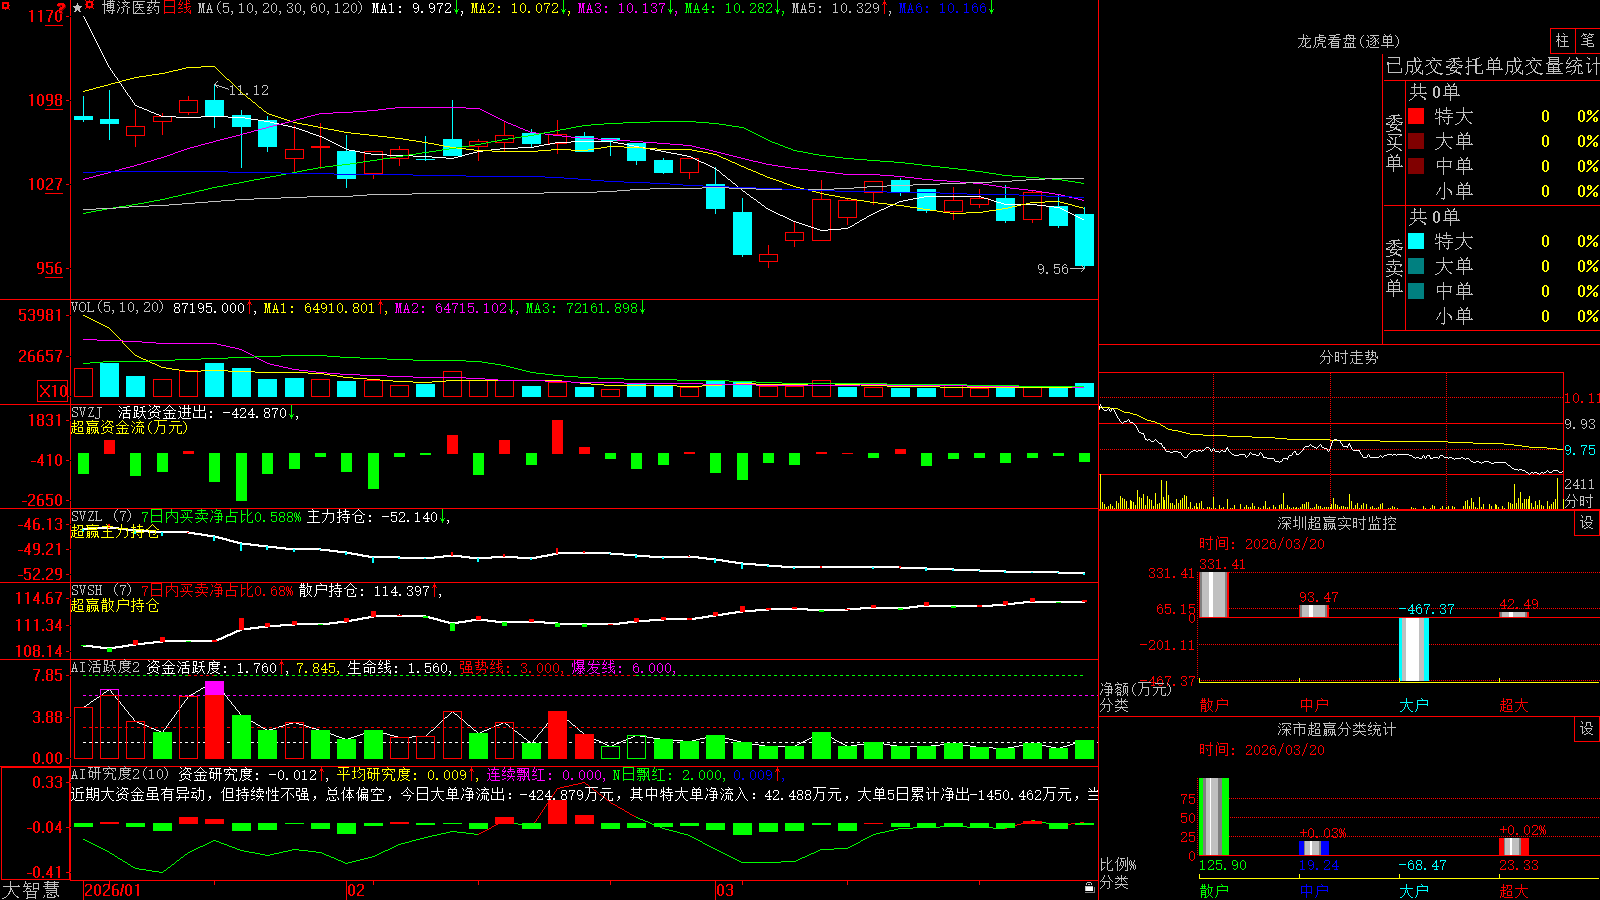Click cyan 特大 swatch under 委卖单
The height and width of the screenshot is (900, 1600).
point(1416,241)
